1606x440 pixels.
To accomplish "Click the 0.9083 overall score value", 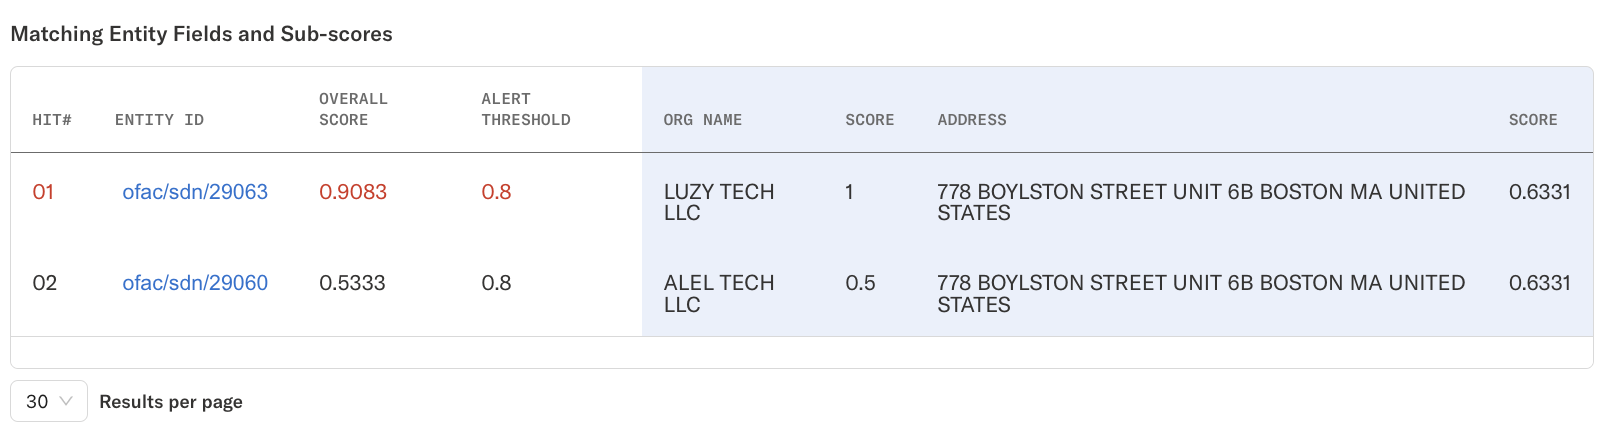I will click(x=353, y=192).
